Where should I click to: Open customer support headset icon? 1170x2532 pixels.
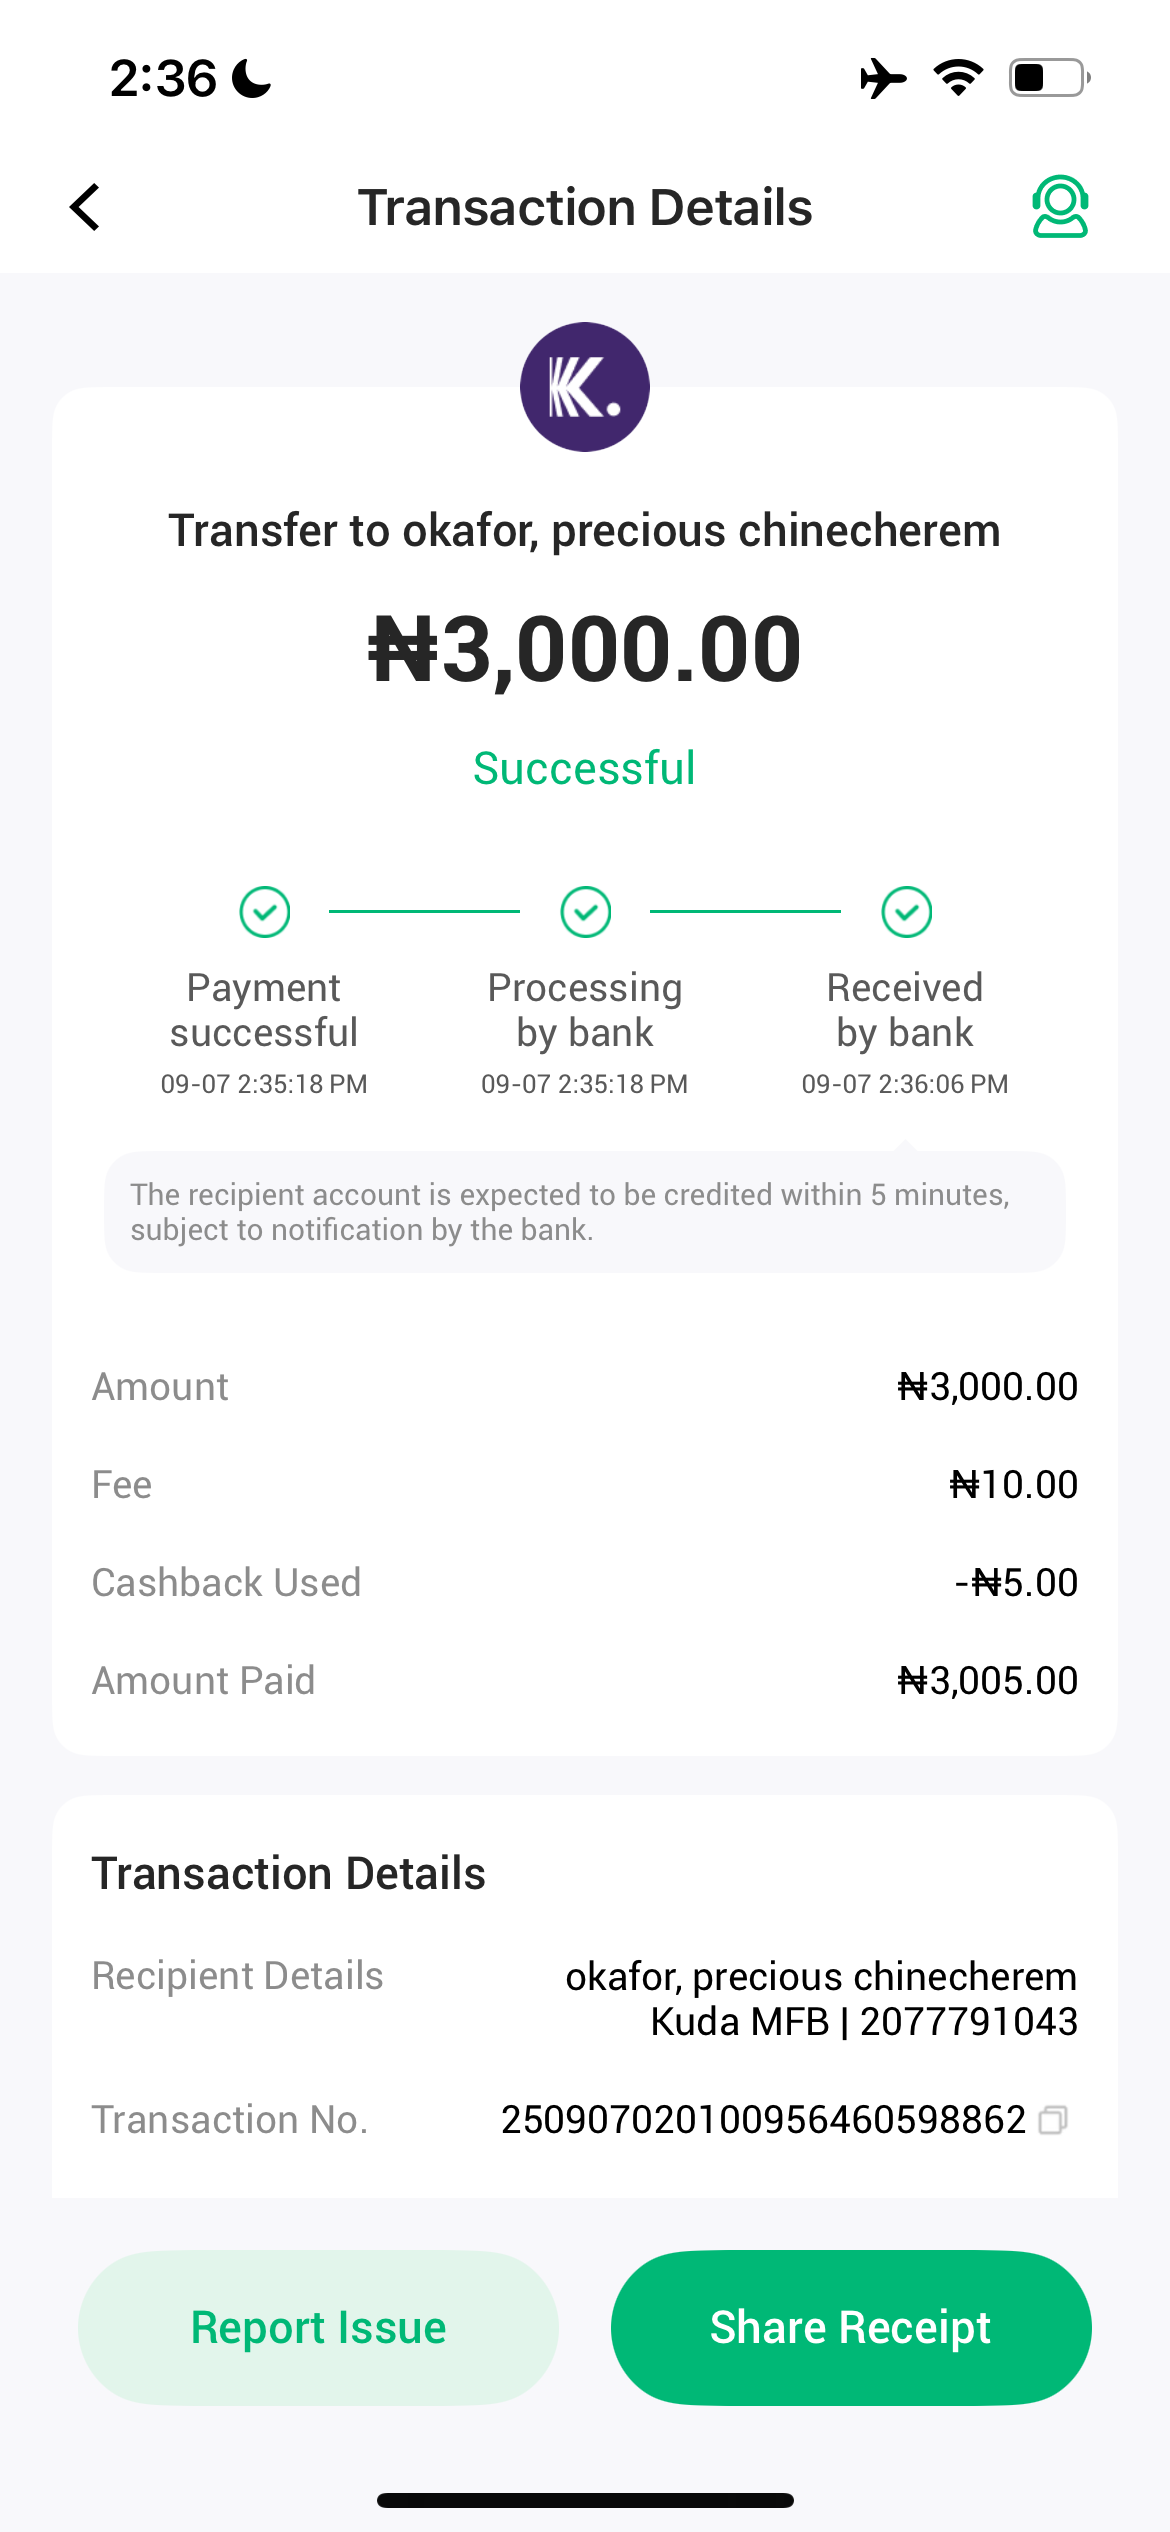click(1060, 207)
